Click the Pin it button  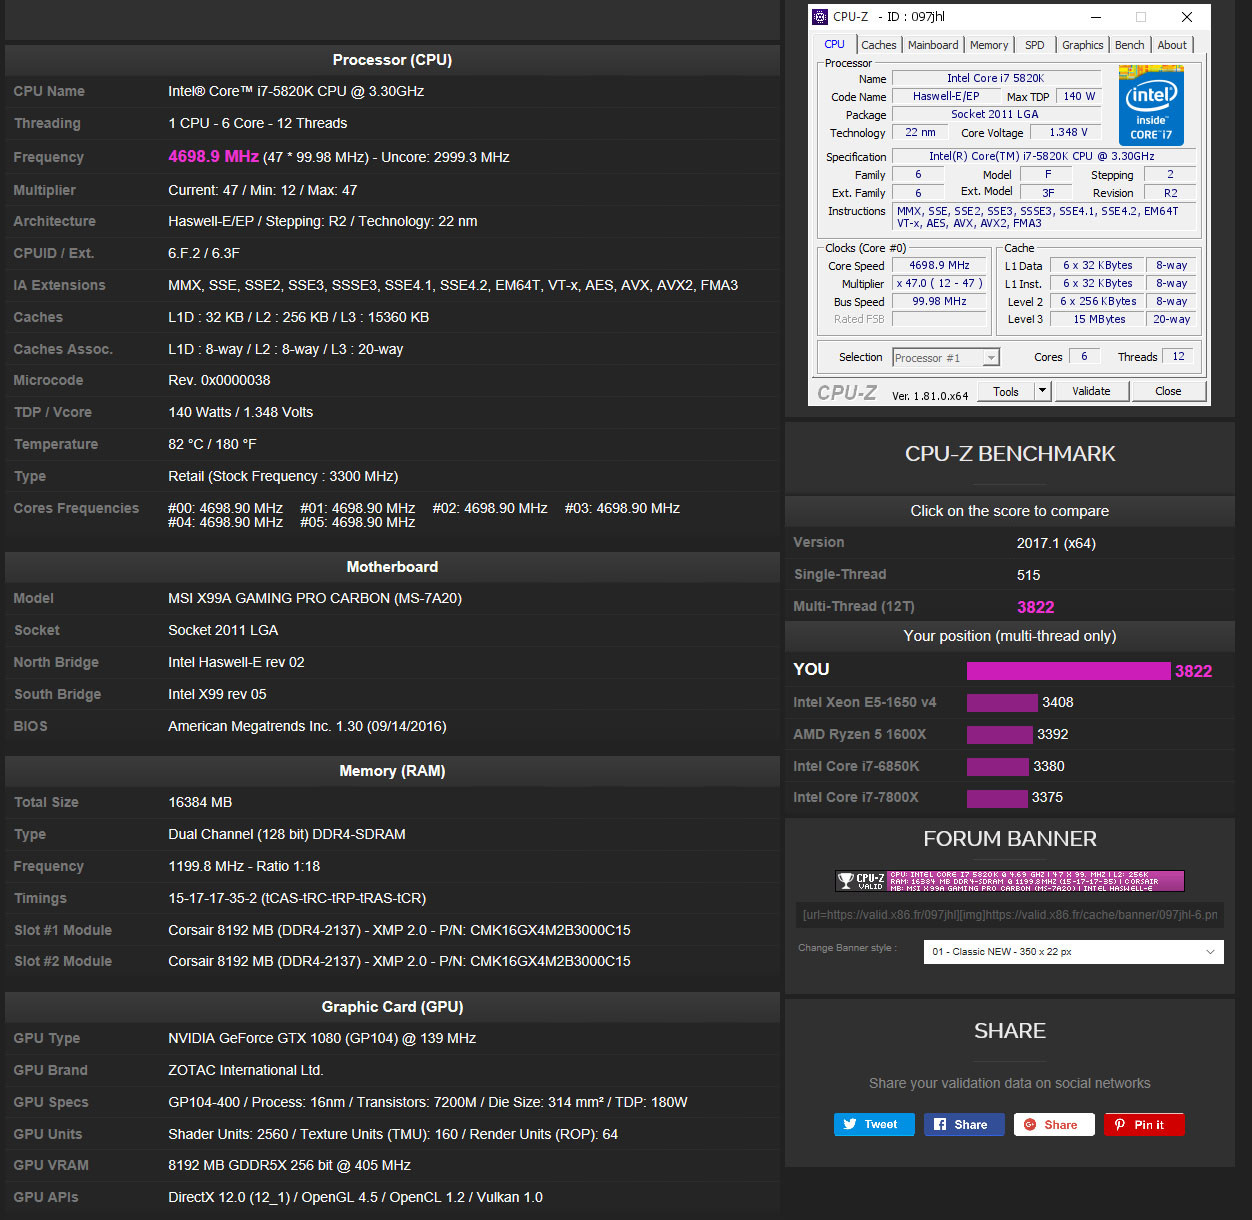(x=1144, y=1124)
